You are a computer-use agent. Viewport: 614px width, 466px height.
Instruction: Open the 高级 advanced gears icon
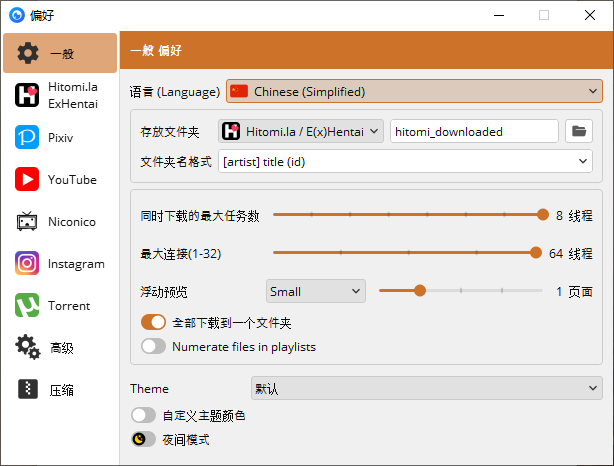[x=27, y=347]
